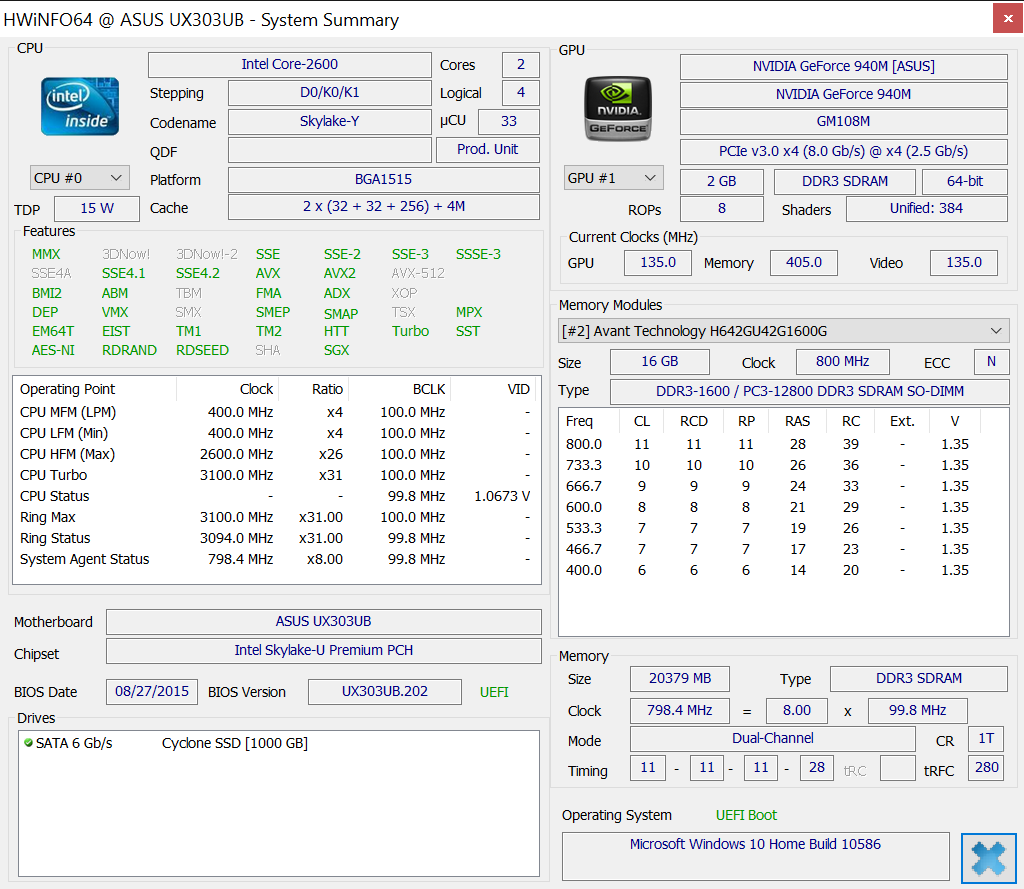
Task: Select the 800.0 frequency timing row
Action: point(783,444)
